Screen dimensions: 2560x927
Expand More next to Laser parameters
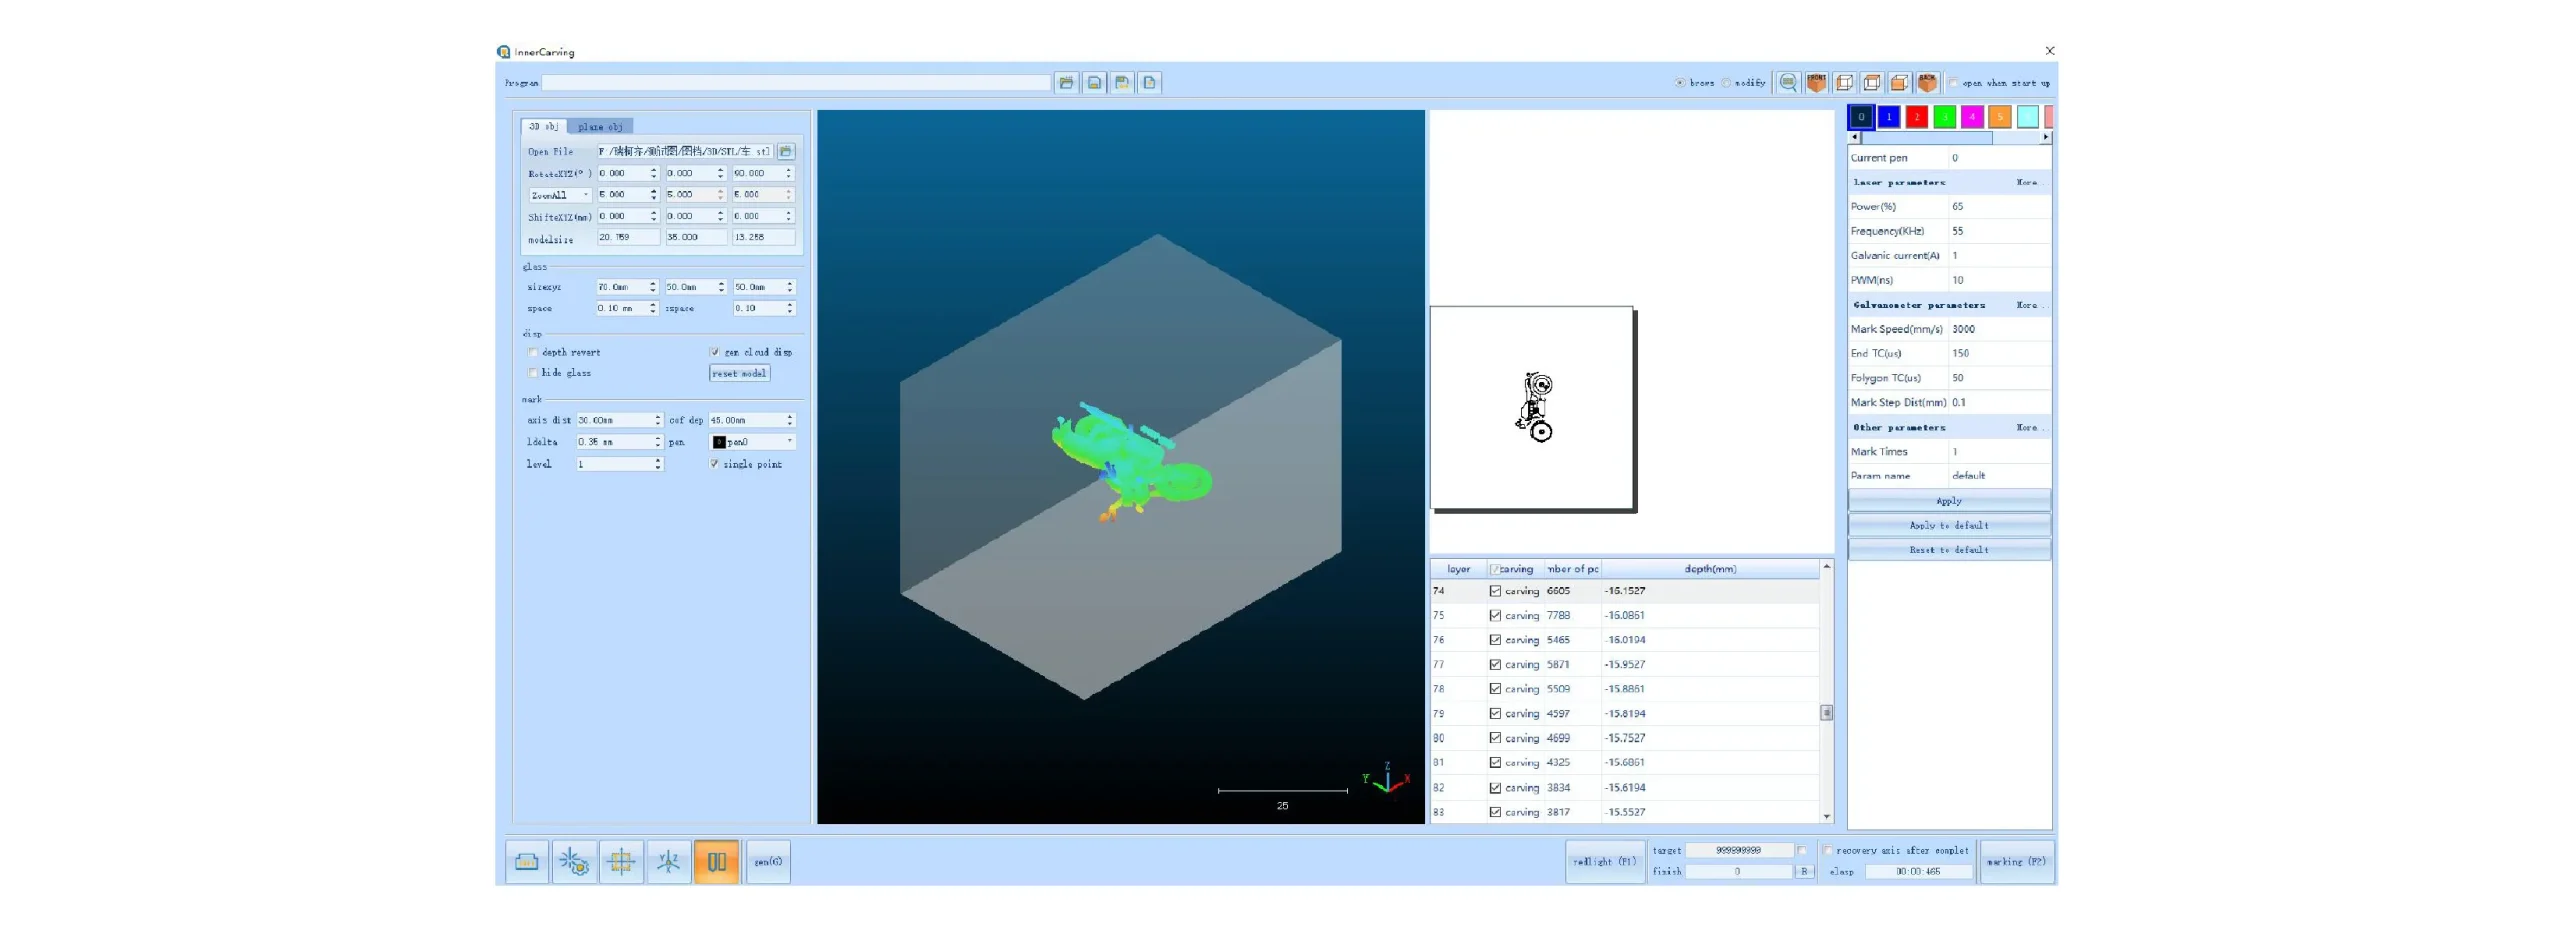pos(2026,182)
